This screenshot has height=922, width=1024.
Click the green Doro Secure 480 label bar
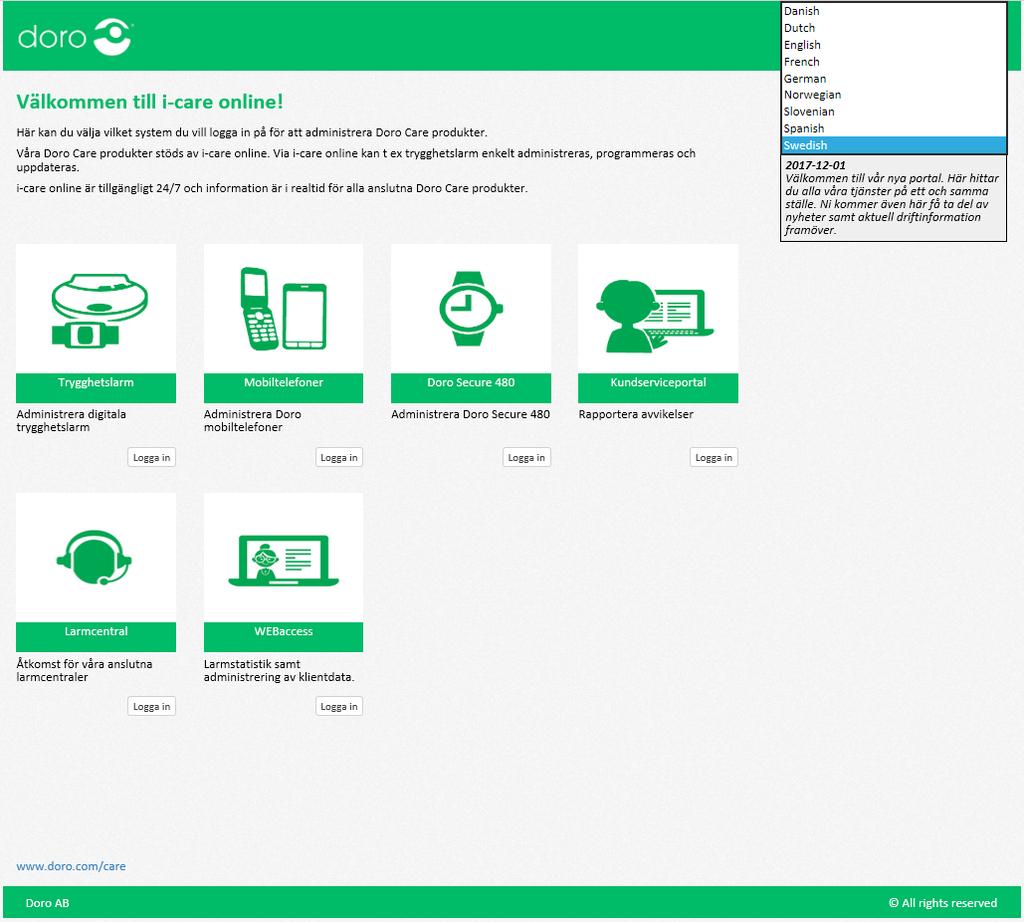click(x=471, y=388)
